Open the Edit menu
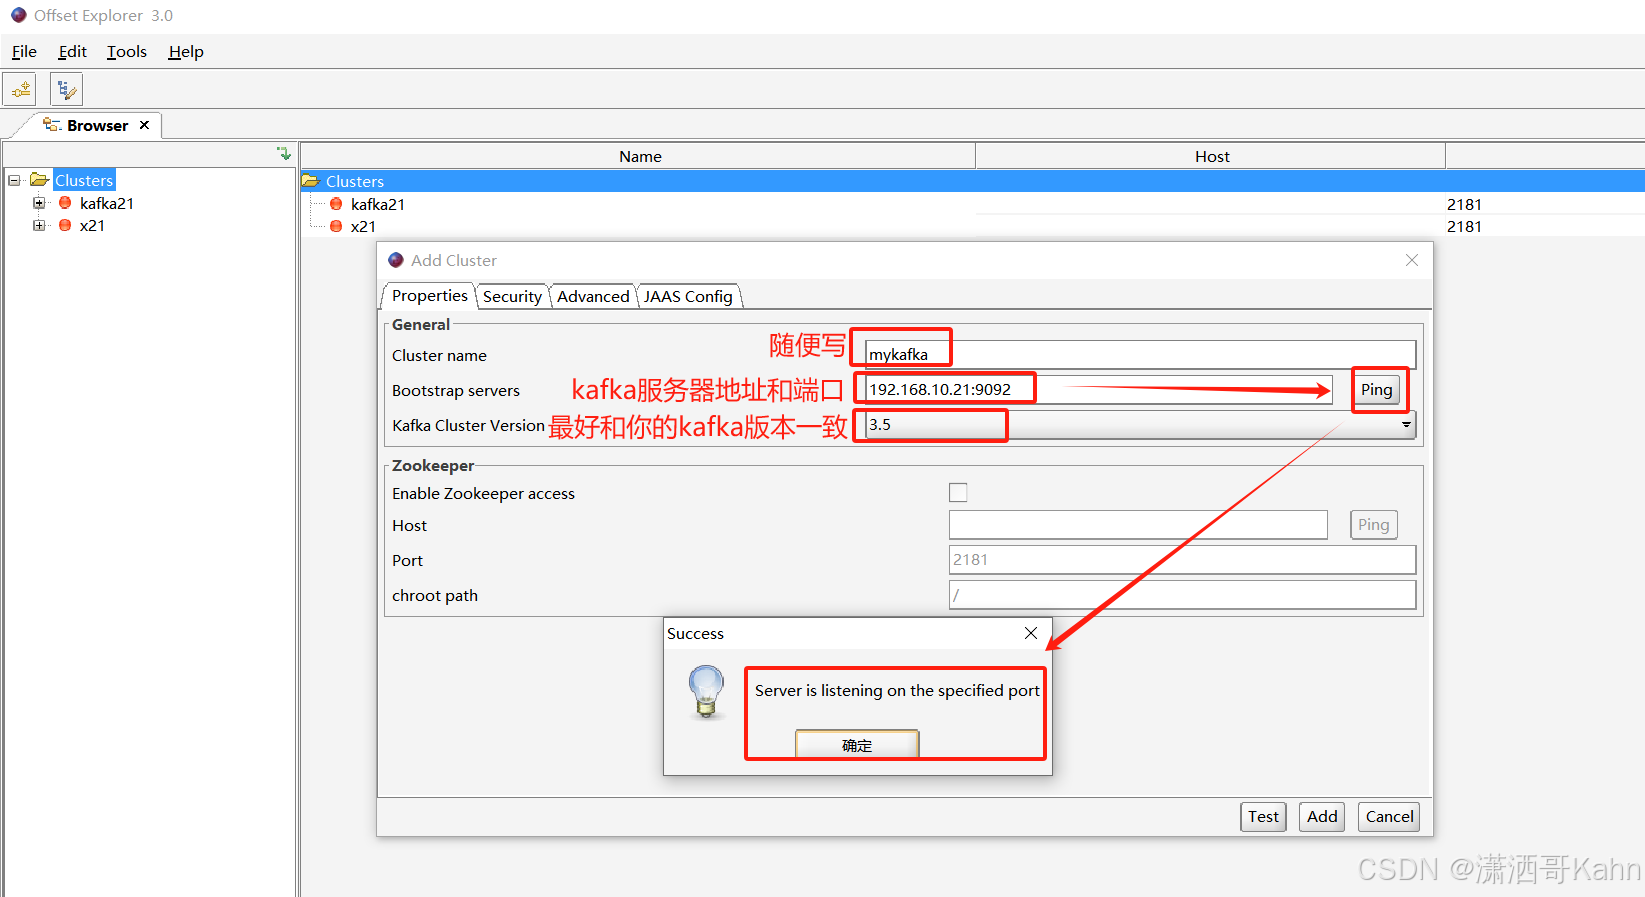Viewport: 1645px width, 897px height. pyautogui.click(x=72, y=52)
